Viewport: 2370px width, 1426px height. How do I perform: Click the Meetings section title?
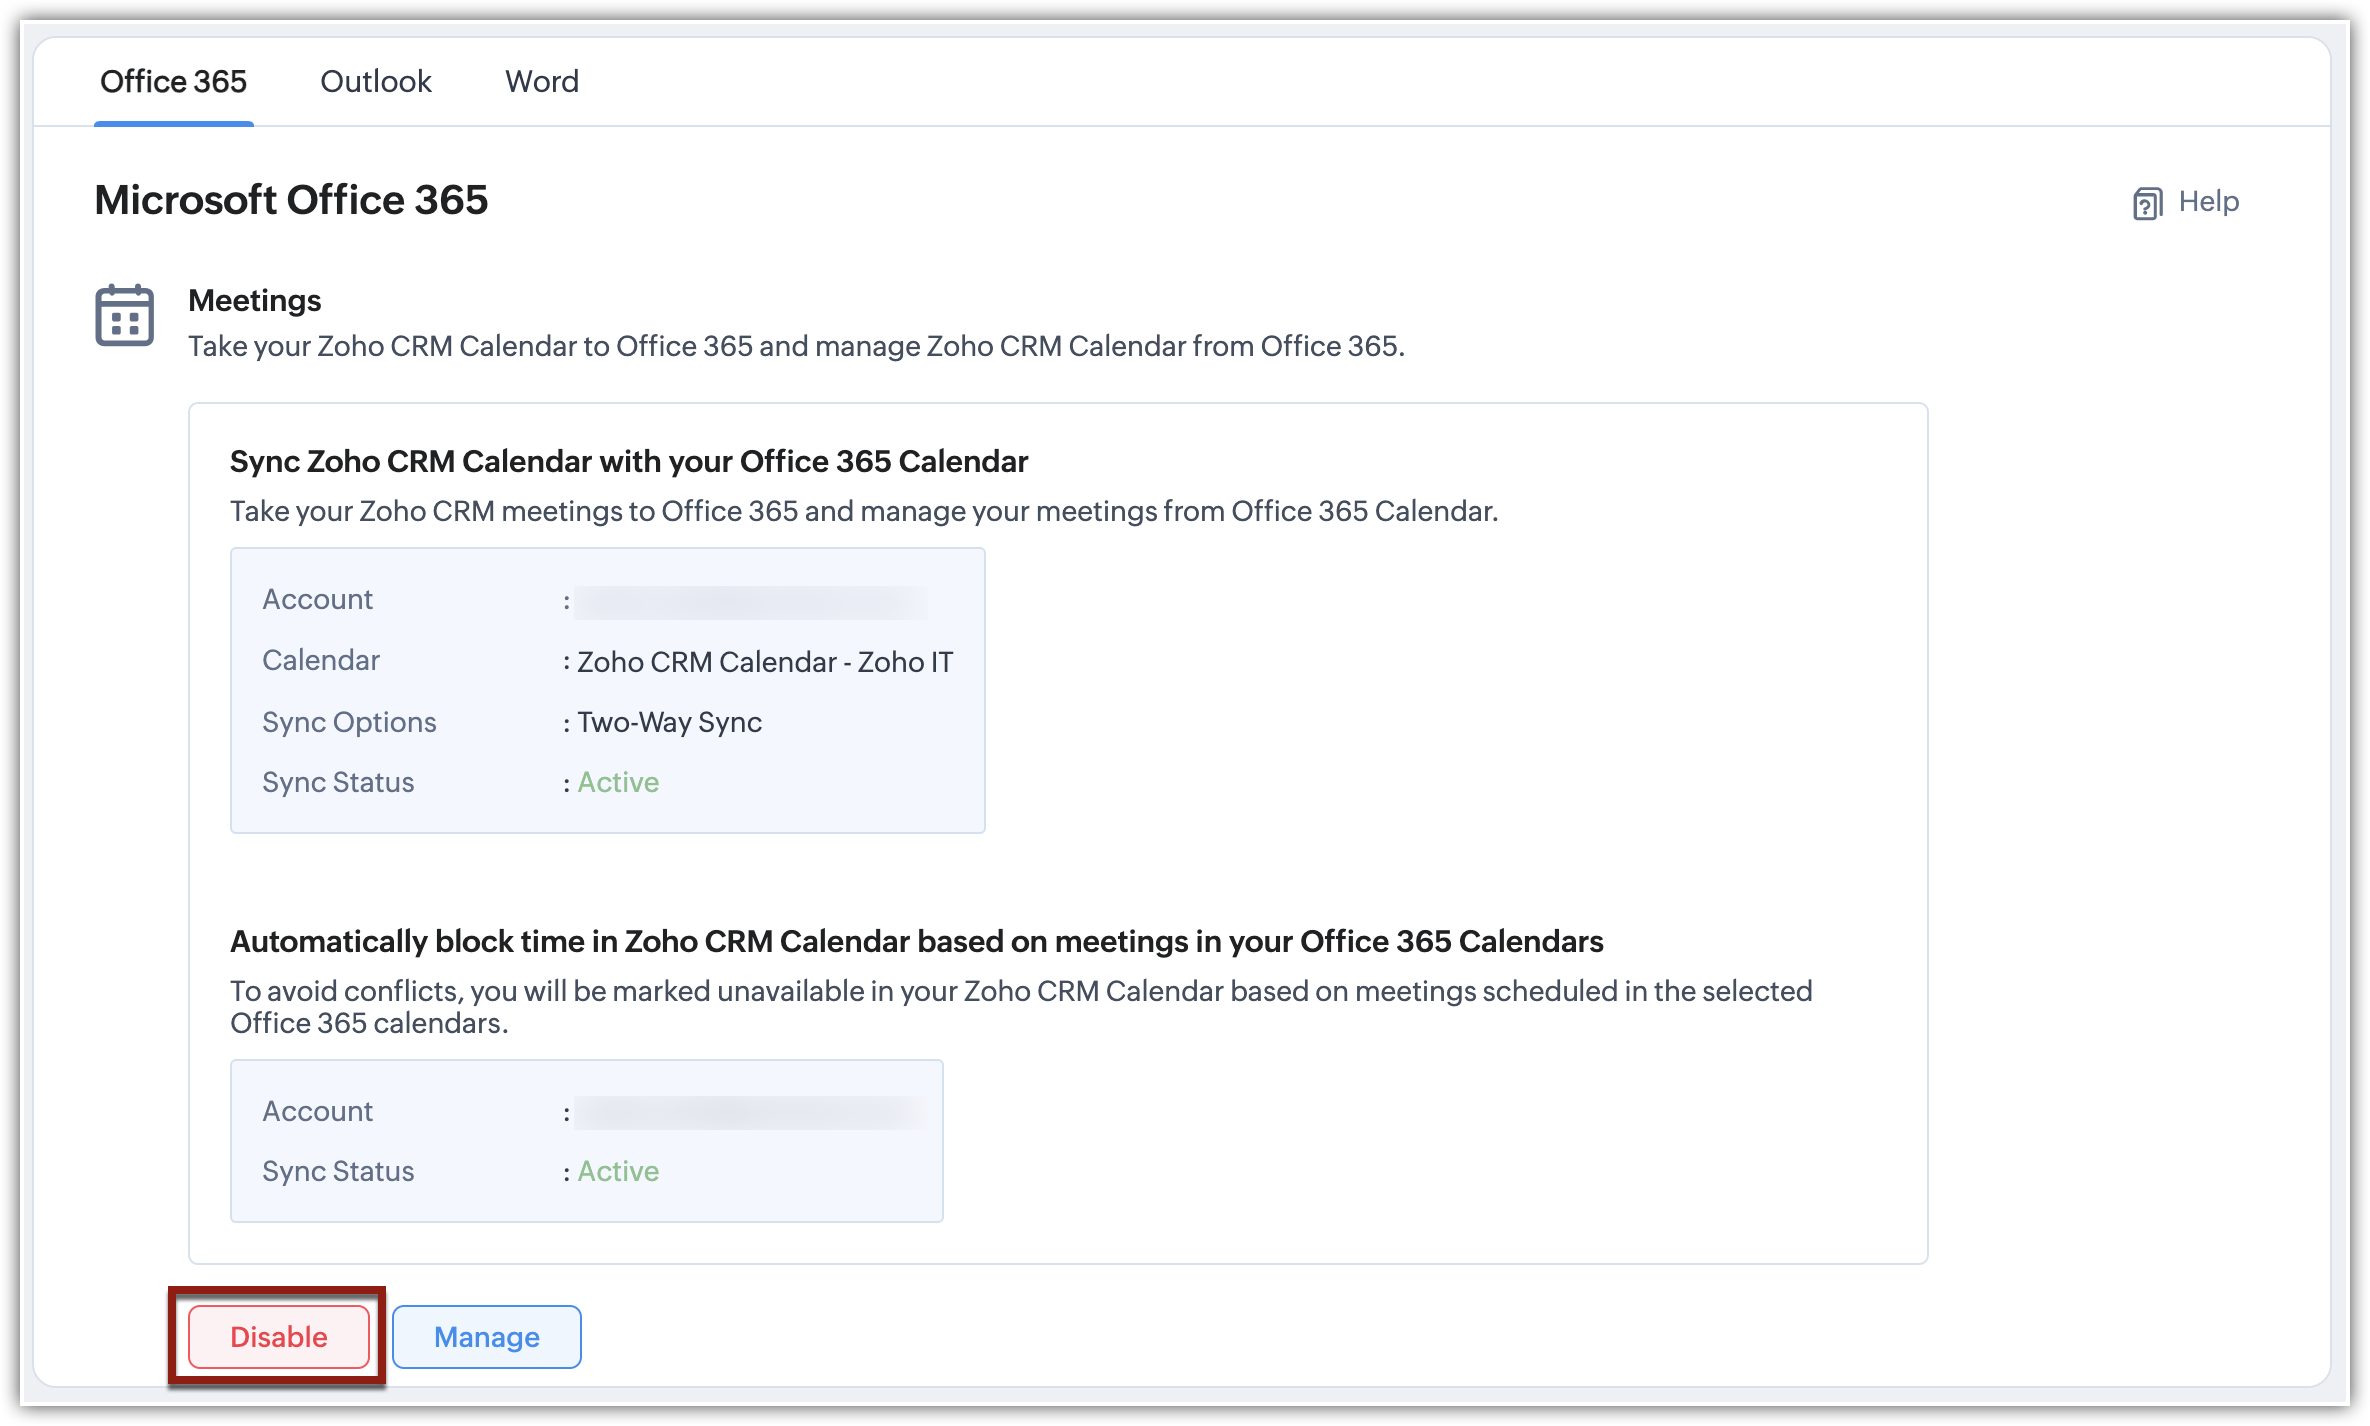254,300
